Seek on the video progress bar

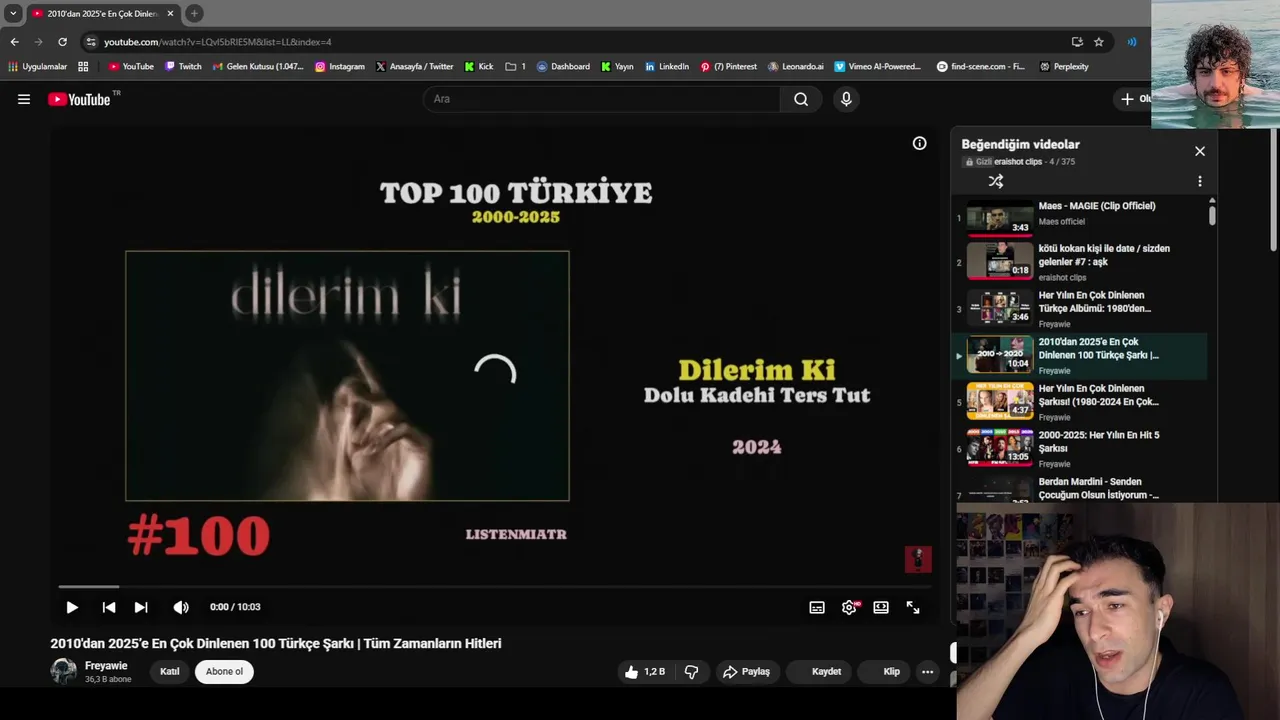click(494, 587)
